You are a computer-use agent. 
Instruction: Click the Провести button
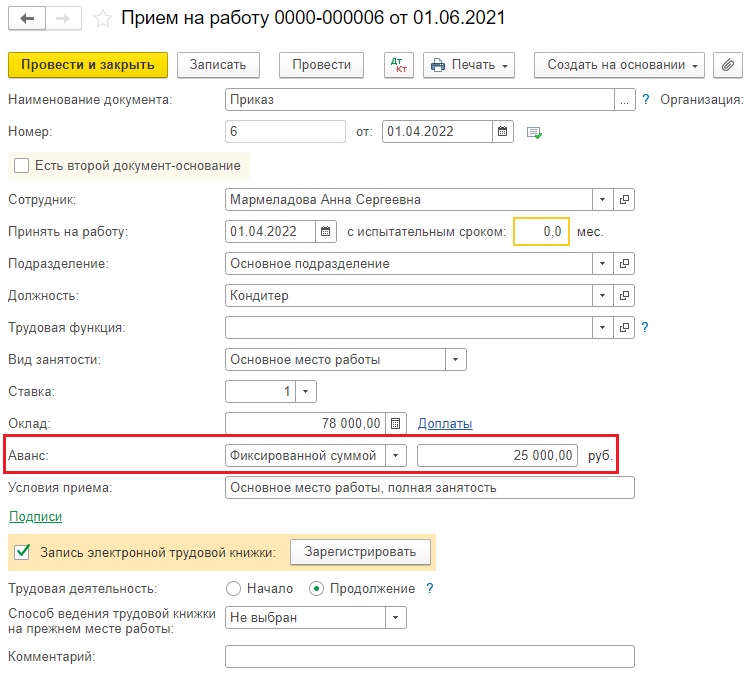click(x=321, y=65)
